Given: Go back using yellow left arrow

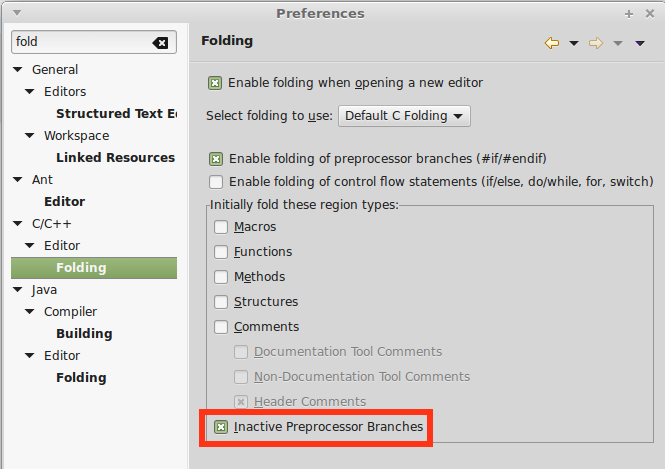Looking at the screenshot, I should (552, 43).
